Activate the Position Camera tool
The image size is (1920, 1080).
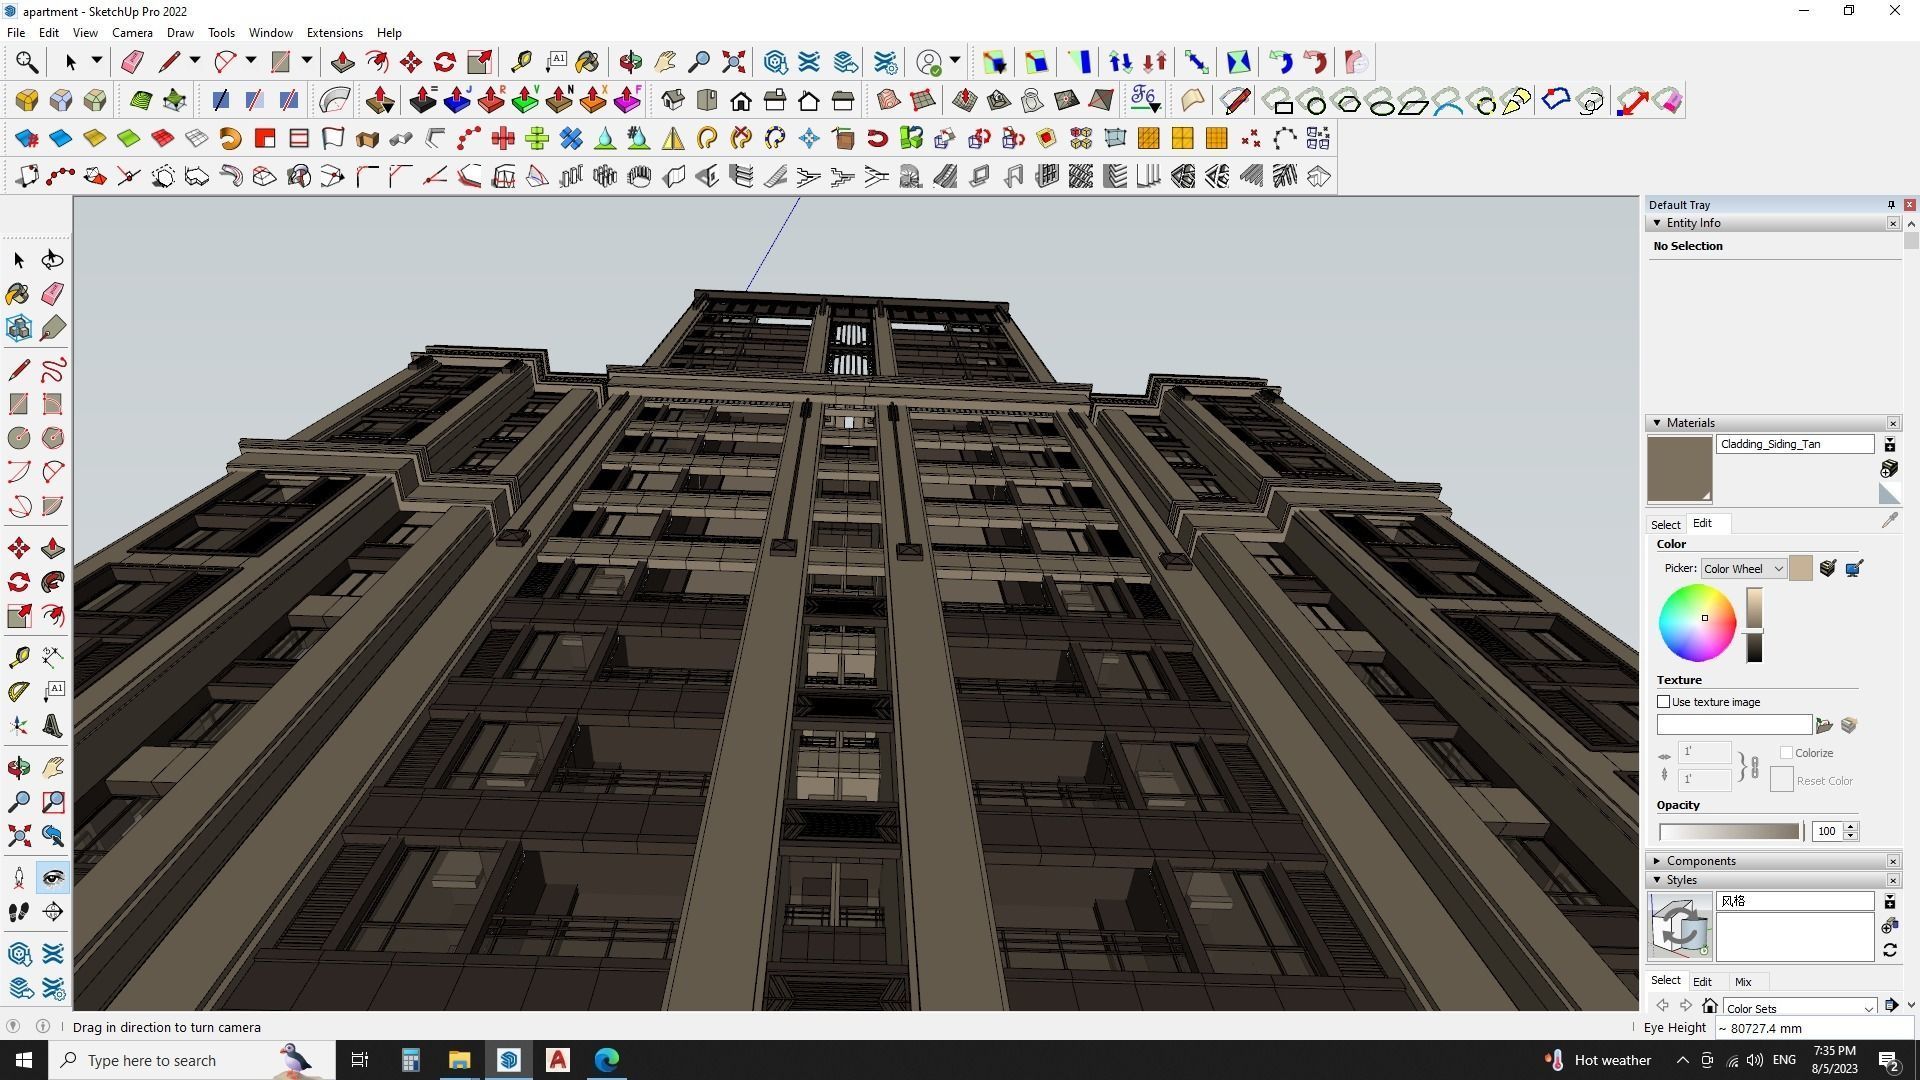click(19, 878)
